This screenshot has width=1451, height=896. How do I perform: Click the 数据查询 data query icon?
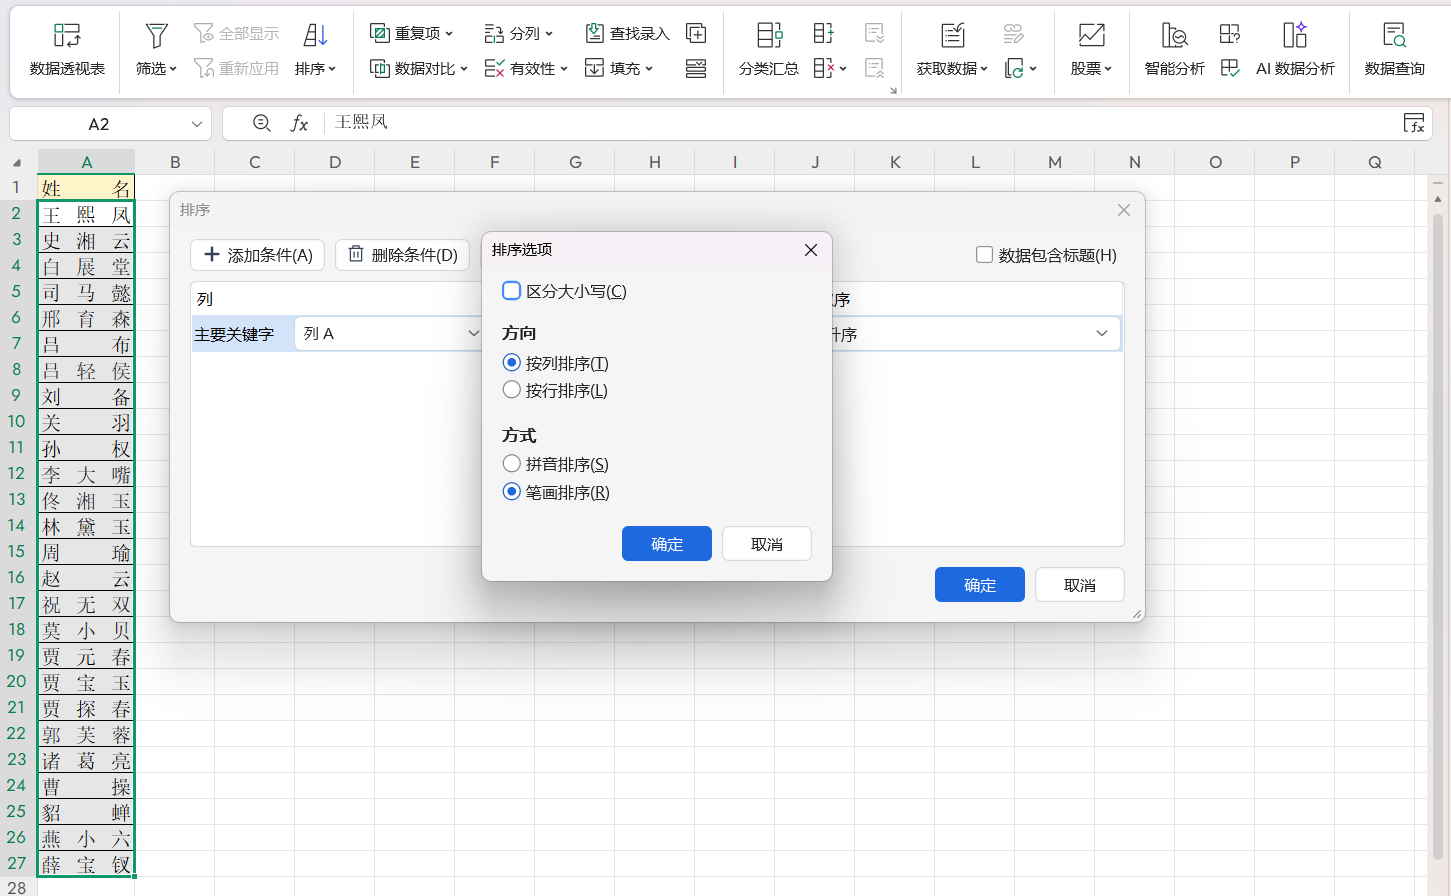[1395, 45]
